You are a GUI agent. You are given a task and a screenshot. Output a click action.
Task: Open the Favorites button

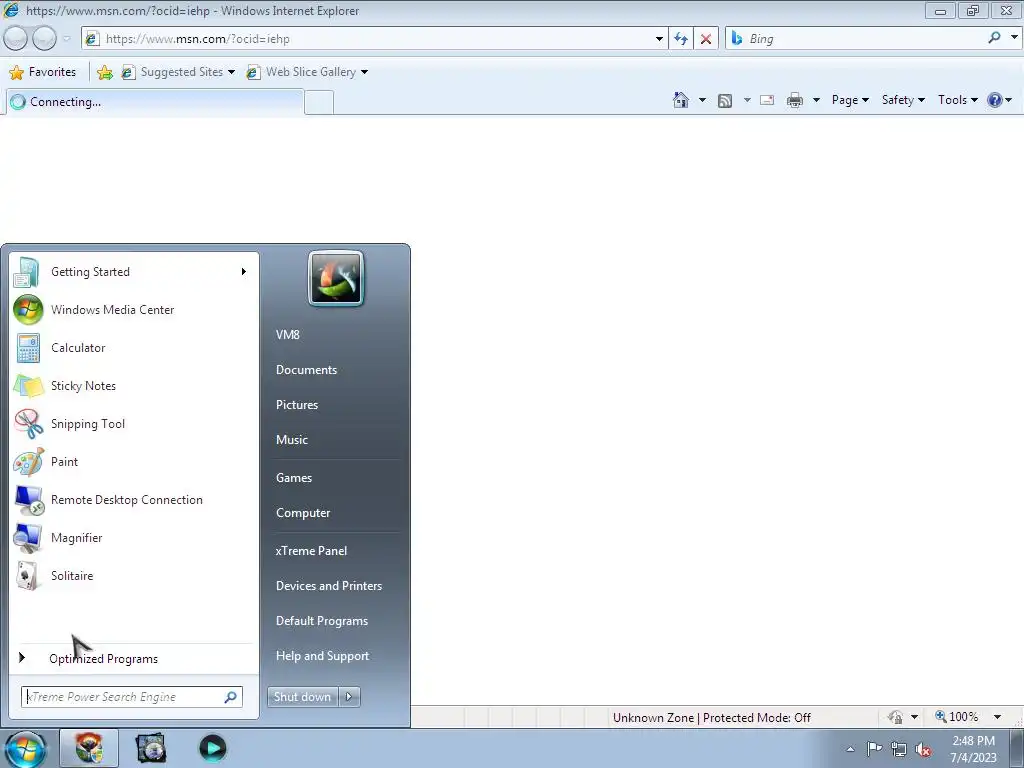click(43, 72)
